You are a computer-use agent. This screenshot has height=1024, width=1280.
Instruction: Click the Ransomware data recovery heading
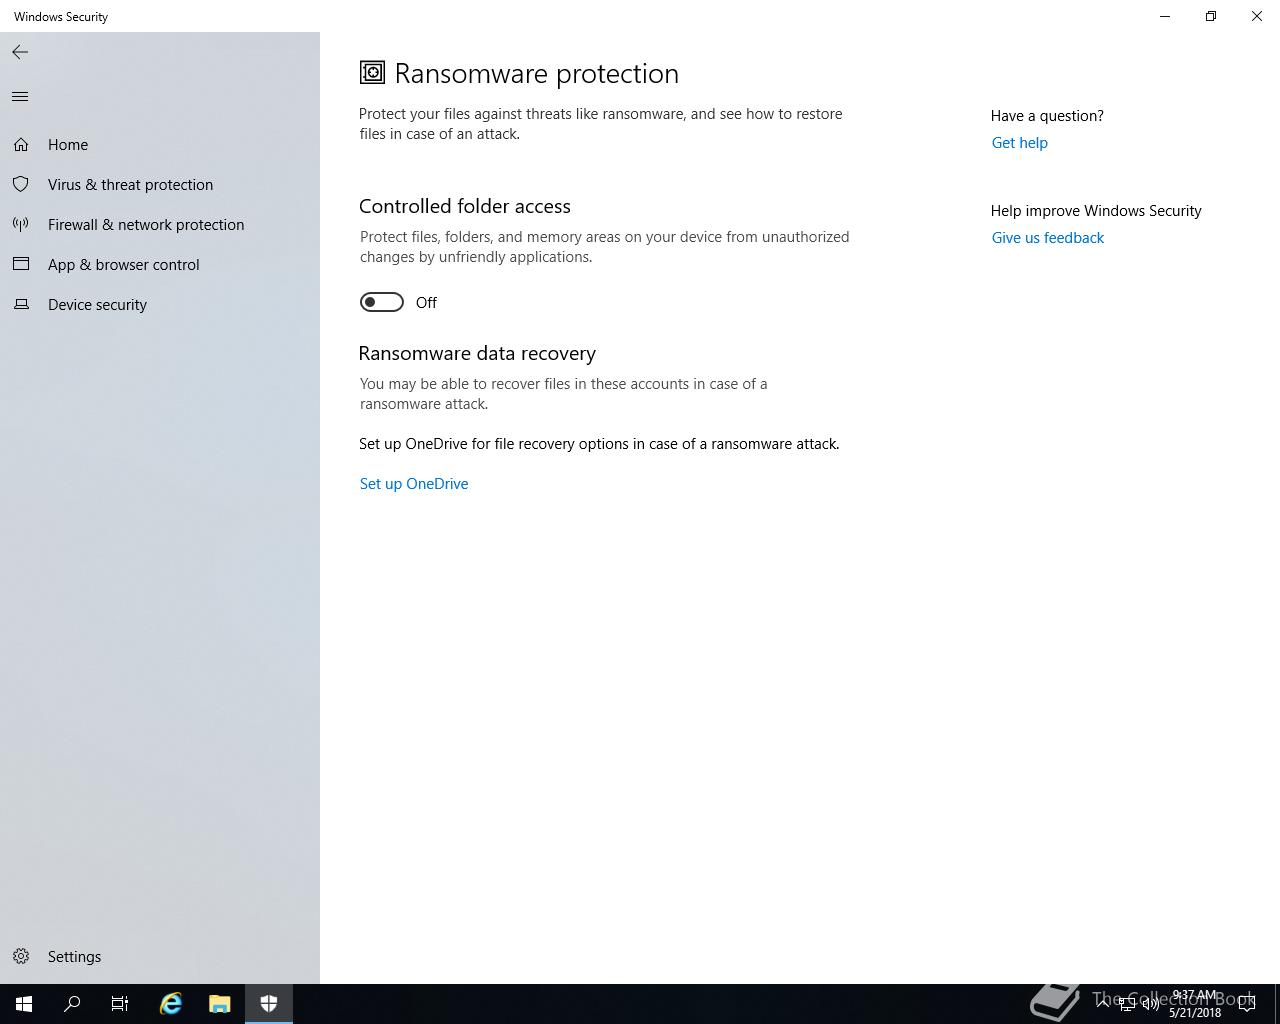477,354
